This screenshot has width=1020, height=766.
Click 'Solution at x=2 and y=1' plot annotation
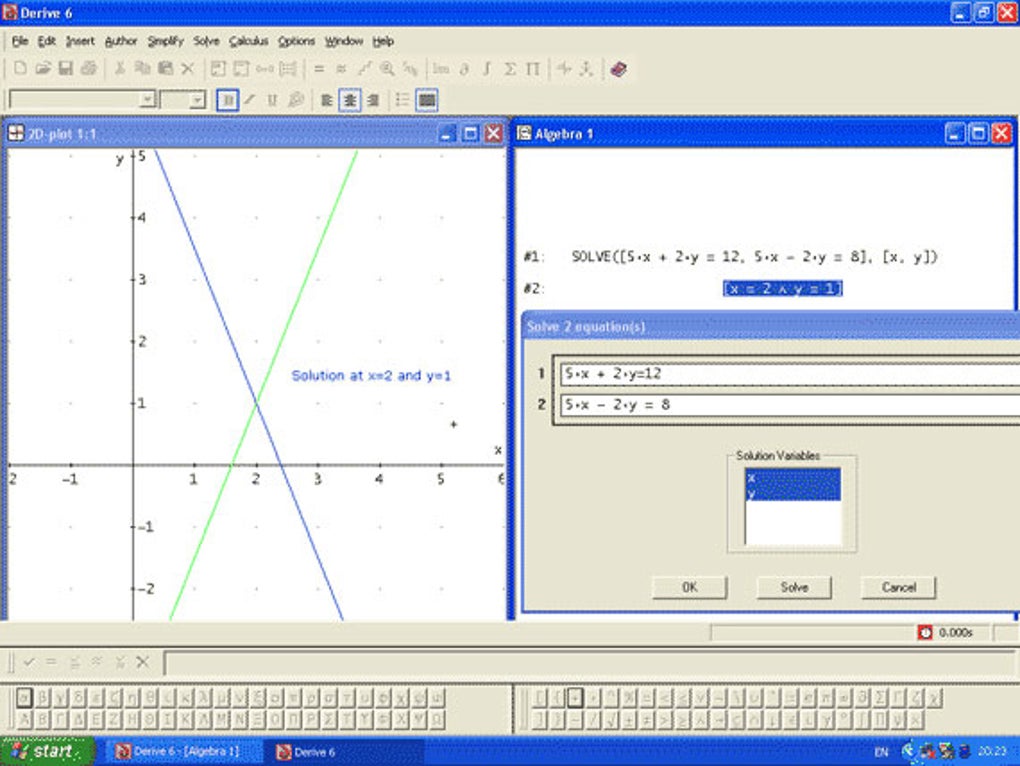(371, 375)
